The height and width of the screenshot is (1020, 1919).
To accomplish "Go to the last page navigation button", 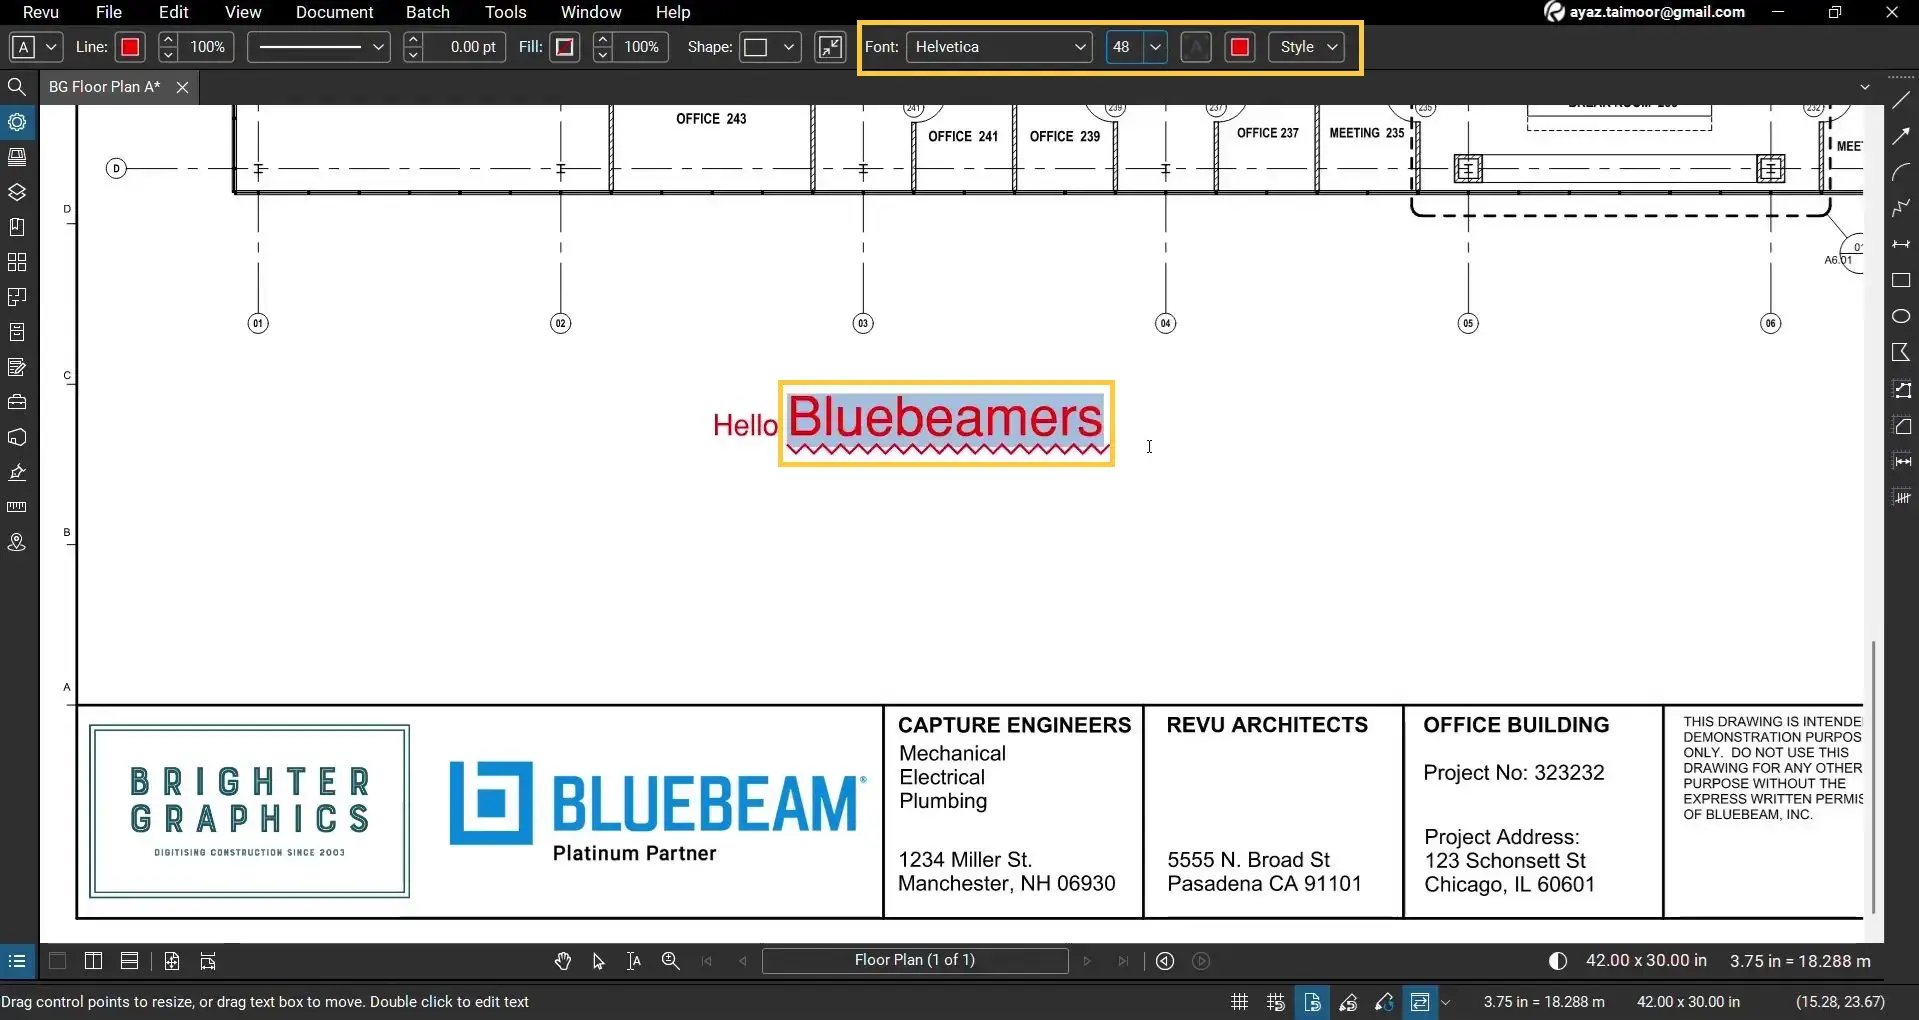I will (1123, 961).
